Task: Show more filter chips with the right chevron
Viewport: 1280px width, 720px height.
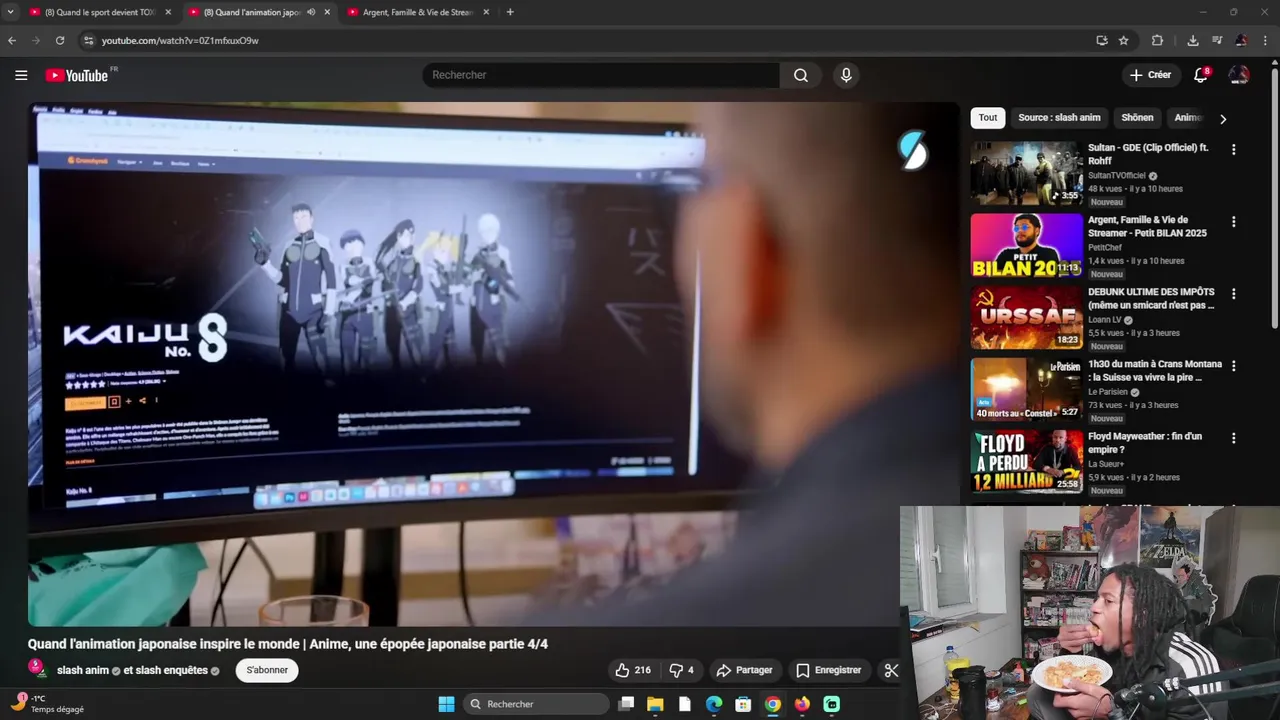Action: tap(1222, 119)
